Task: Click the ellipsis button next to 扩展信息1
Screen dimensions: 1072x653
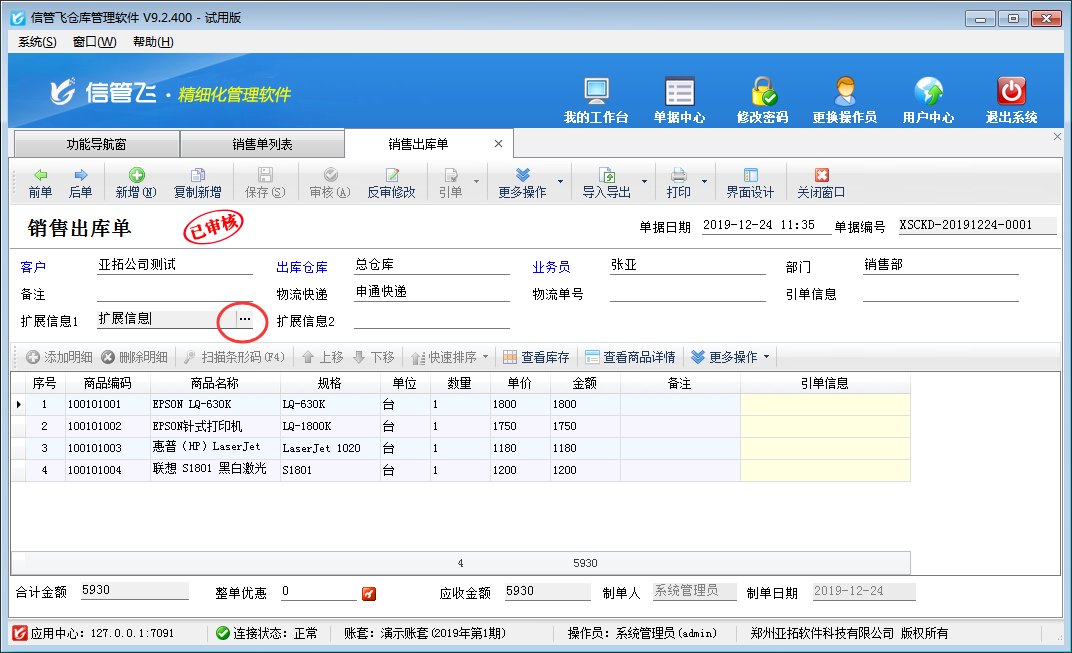Action: (244, 319)
